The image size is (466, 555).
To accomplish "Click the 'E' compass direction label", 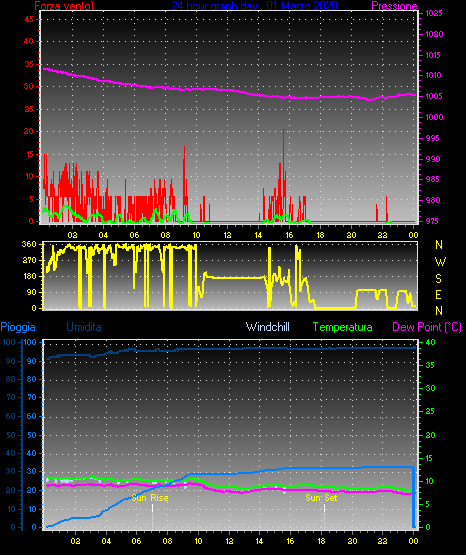I will point(439,294).
